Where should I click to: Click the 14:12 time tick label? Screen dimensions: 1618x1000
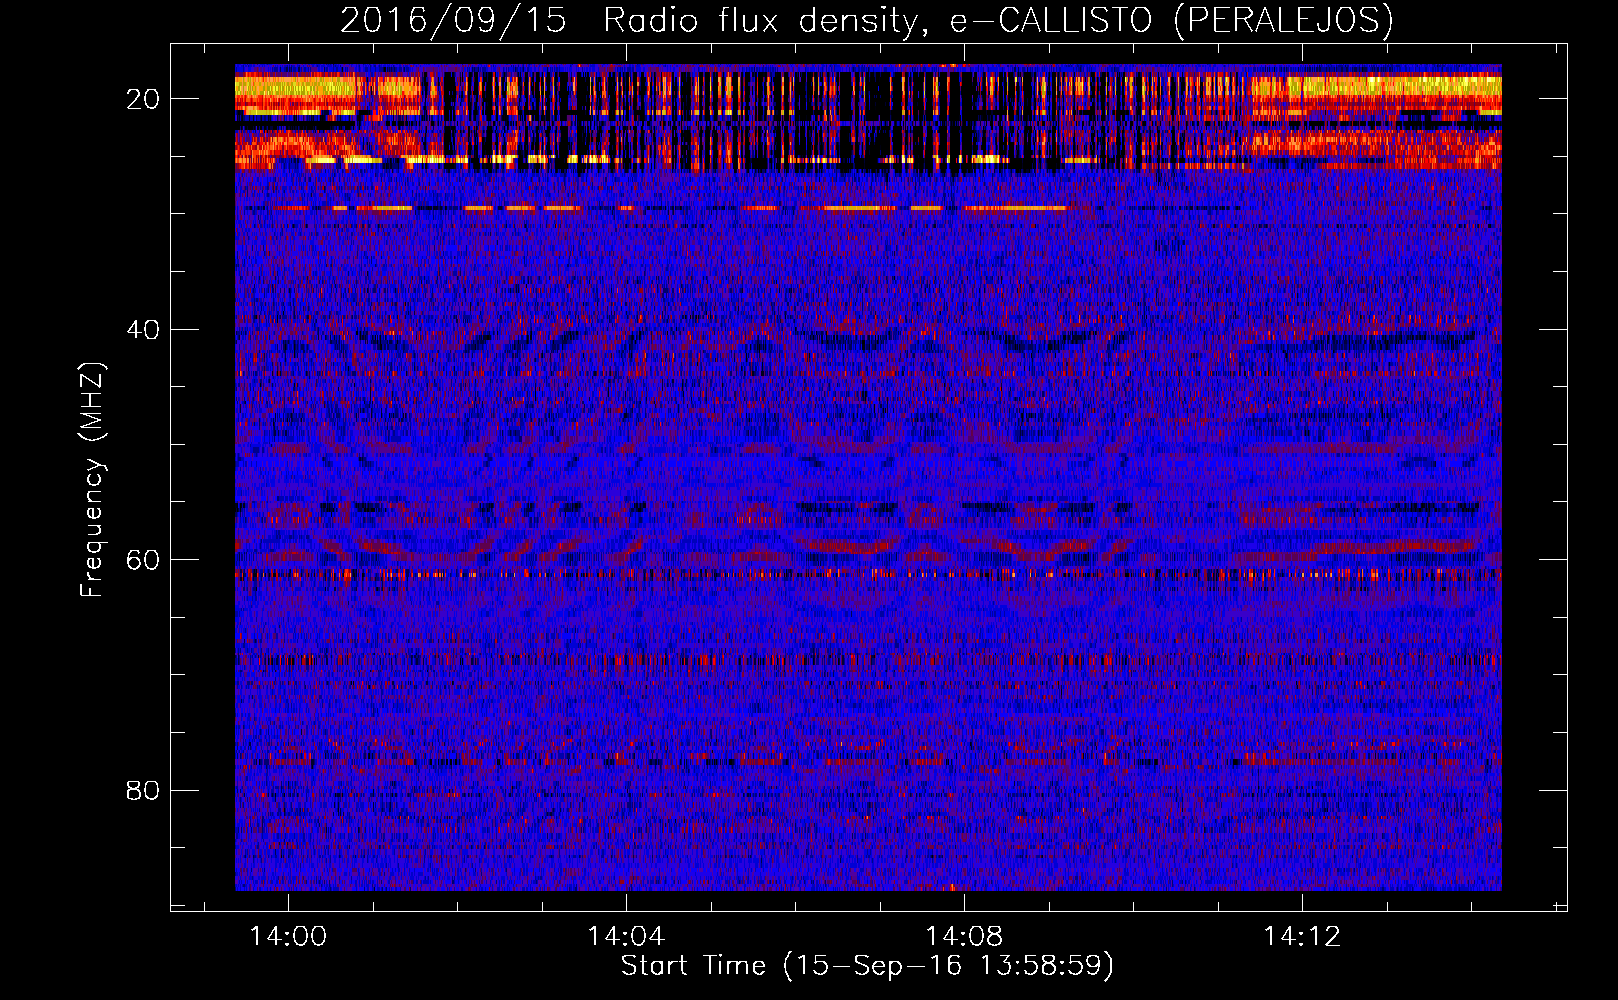click(1302, 937)
